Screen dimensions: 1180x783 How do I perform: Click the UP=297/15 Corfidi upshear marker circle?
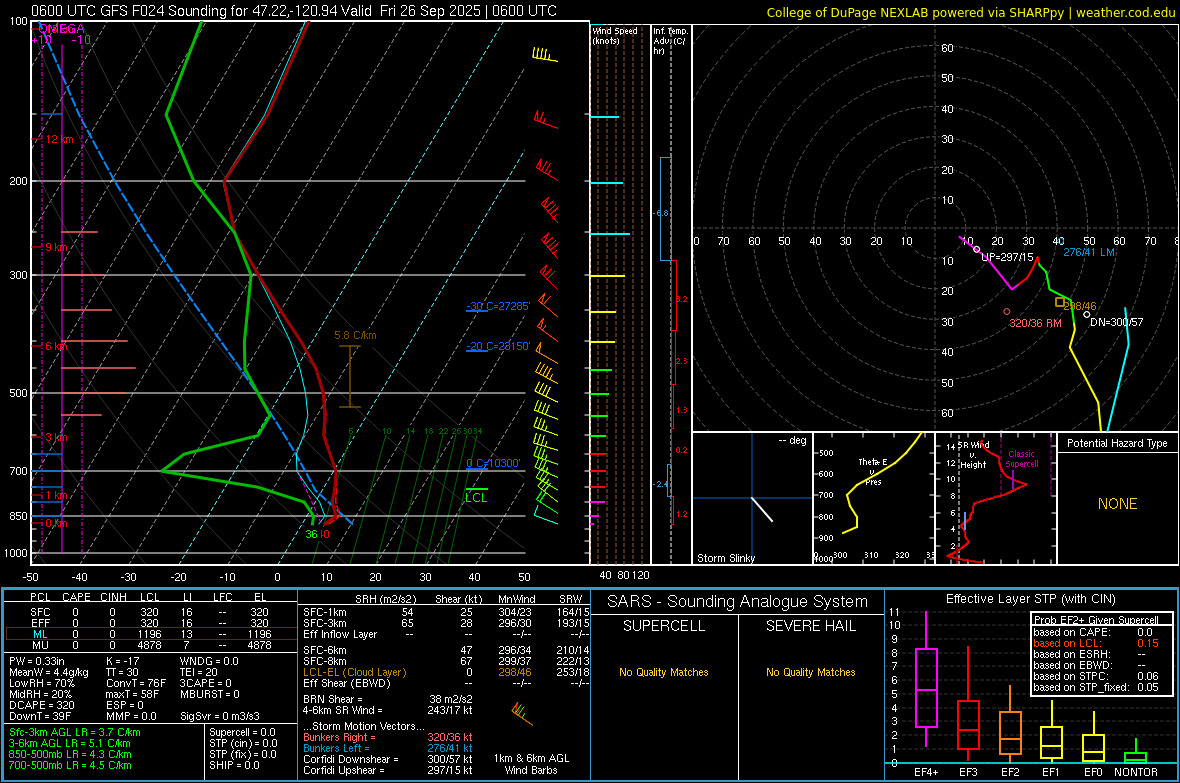[x=977, y=249]
